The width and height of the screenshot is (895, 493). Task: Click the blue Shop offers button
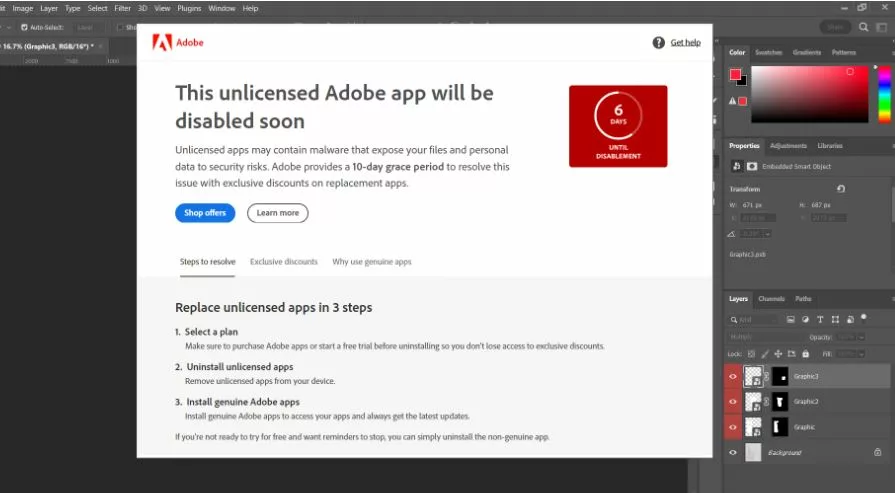205,213
